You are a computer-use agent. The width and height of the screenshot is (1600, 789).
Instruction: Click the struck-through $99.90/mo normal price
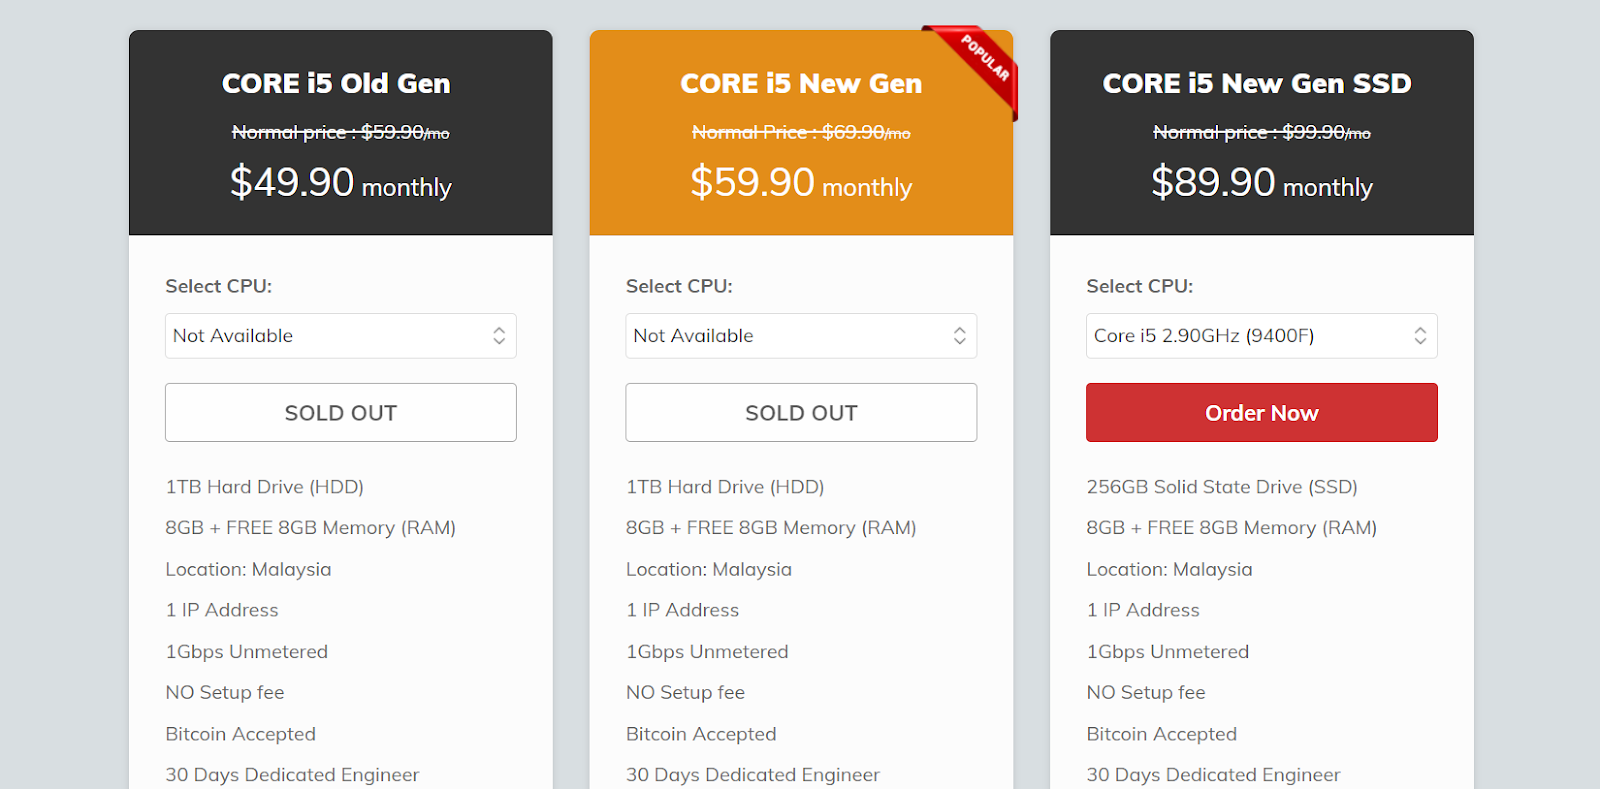[x=1261, y=132]
